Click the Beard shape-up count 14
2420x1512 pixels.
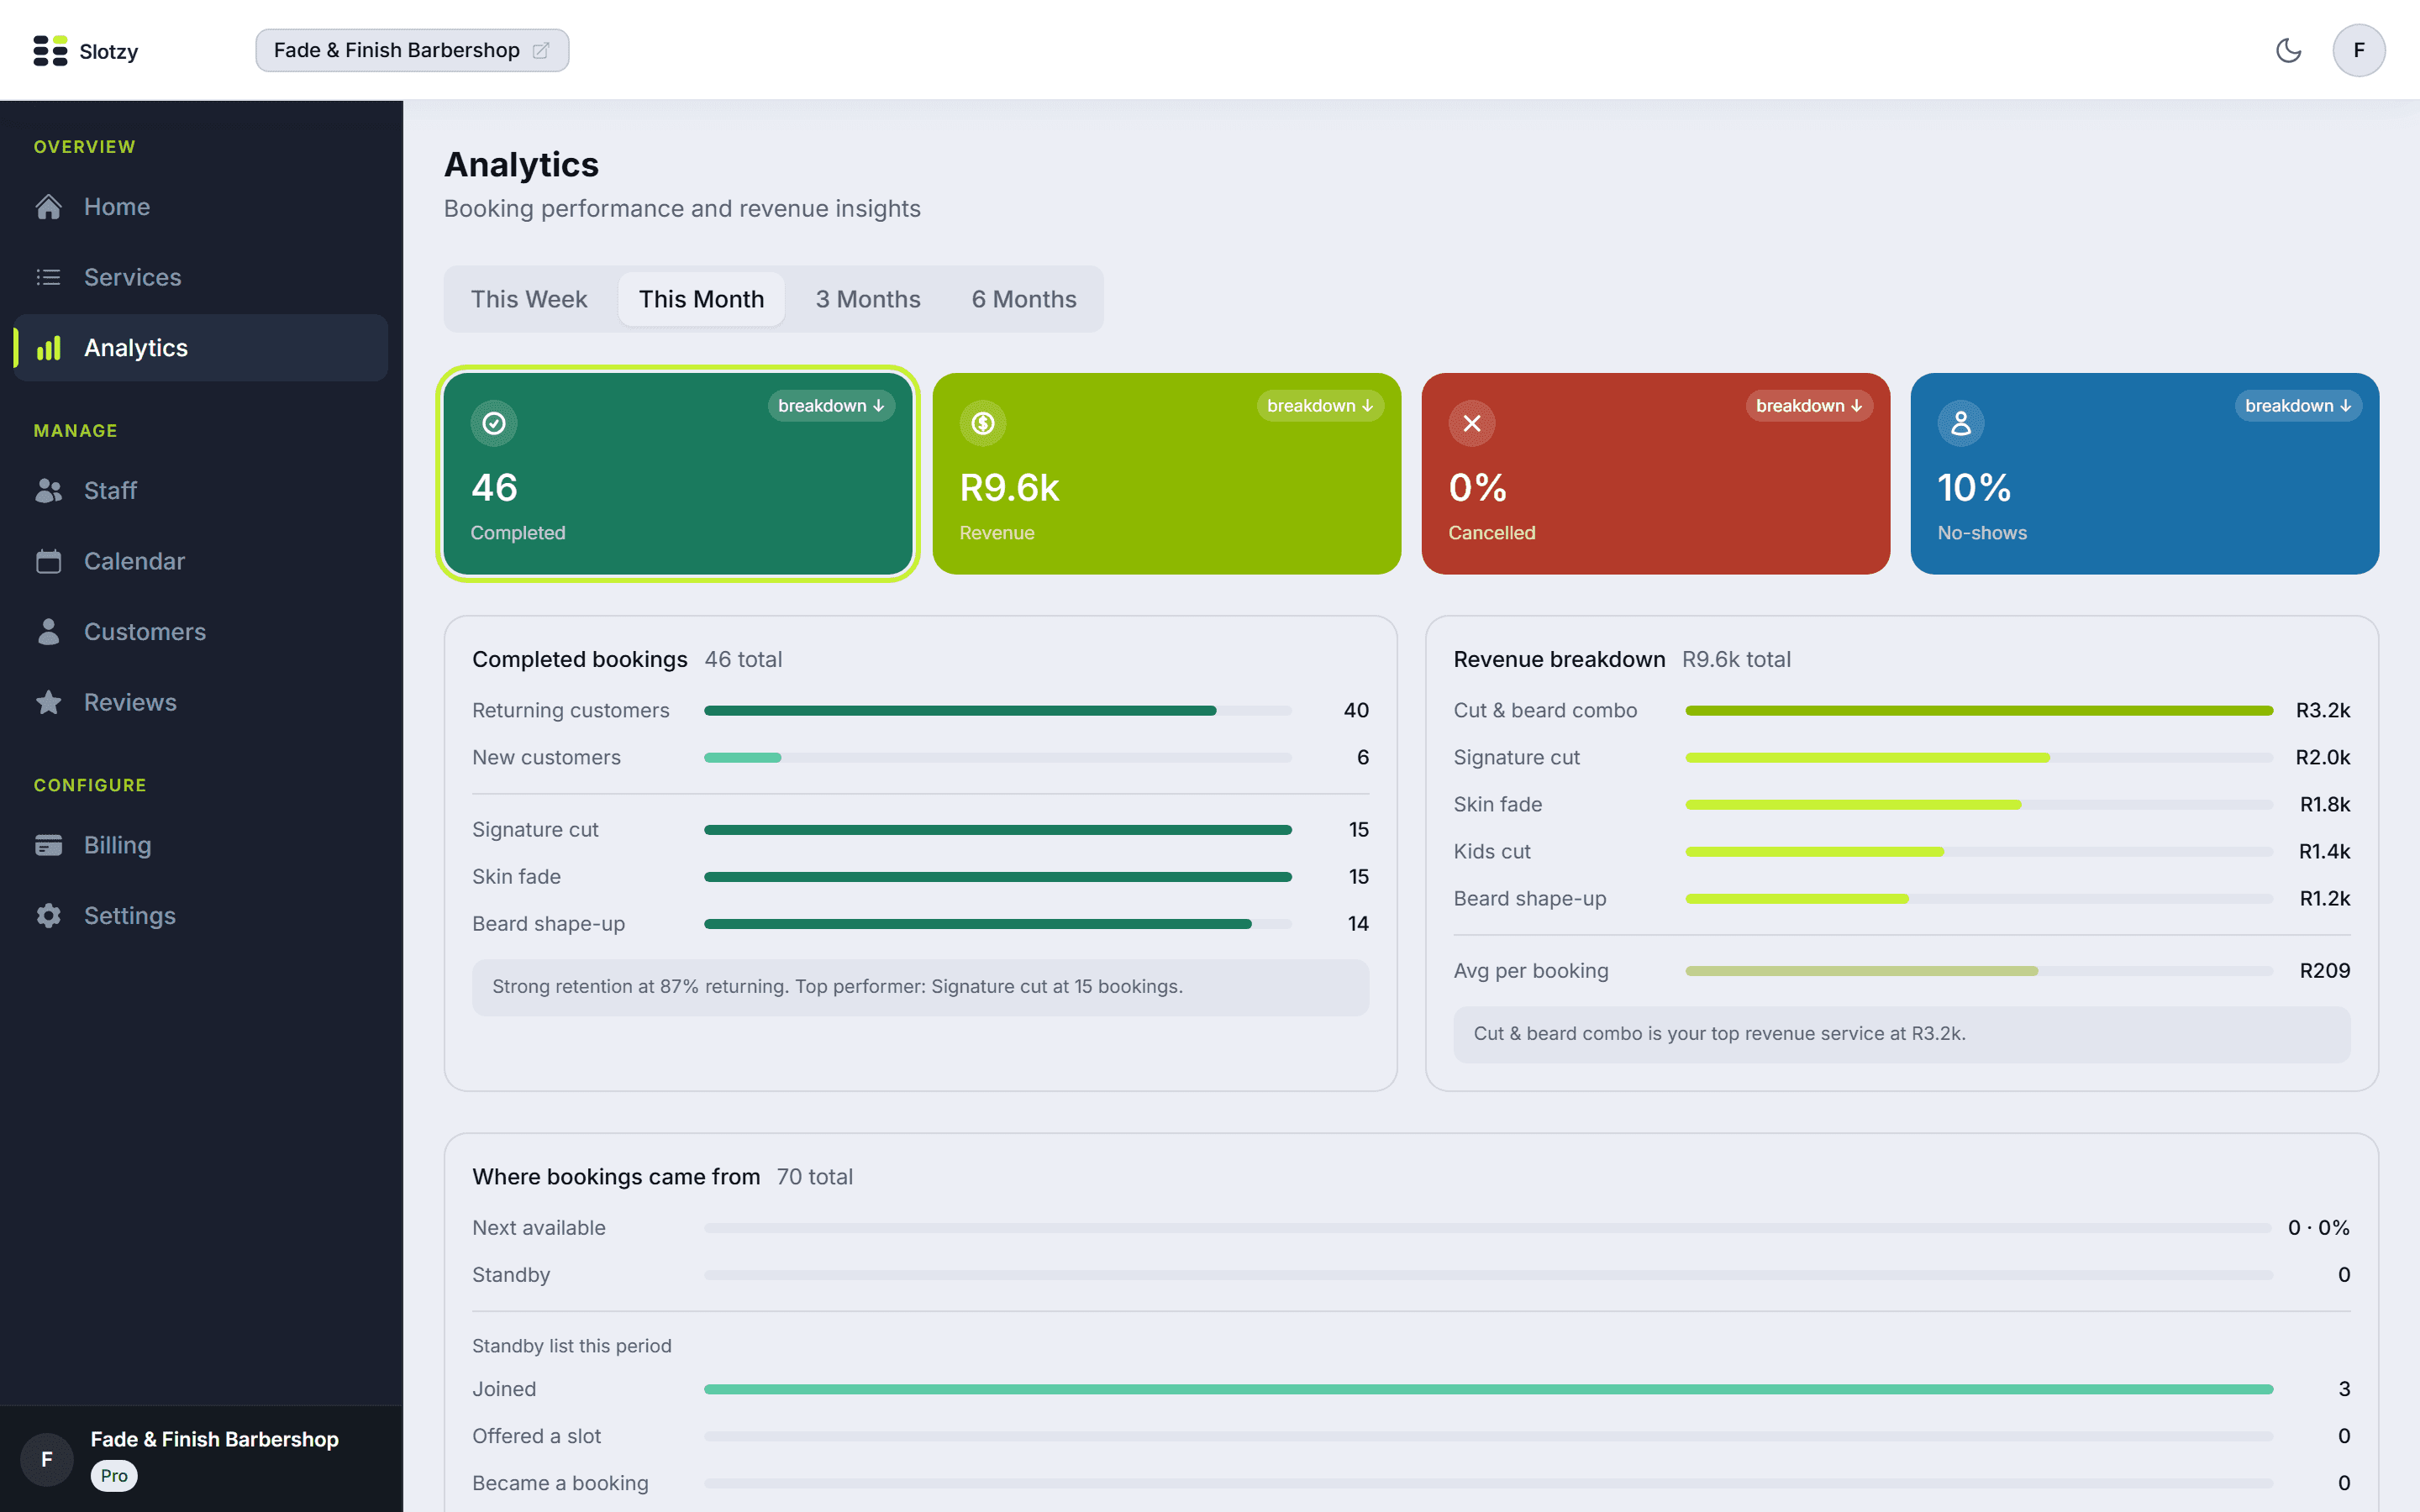[1358, 924]
